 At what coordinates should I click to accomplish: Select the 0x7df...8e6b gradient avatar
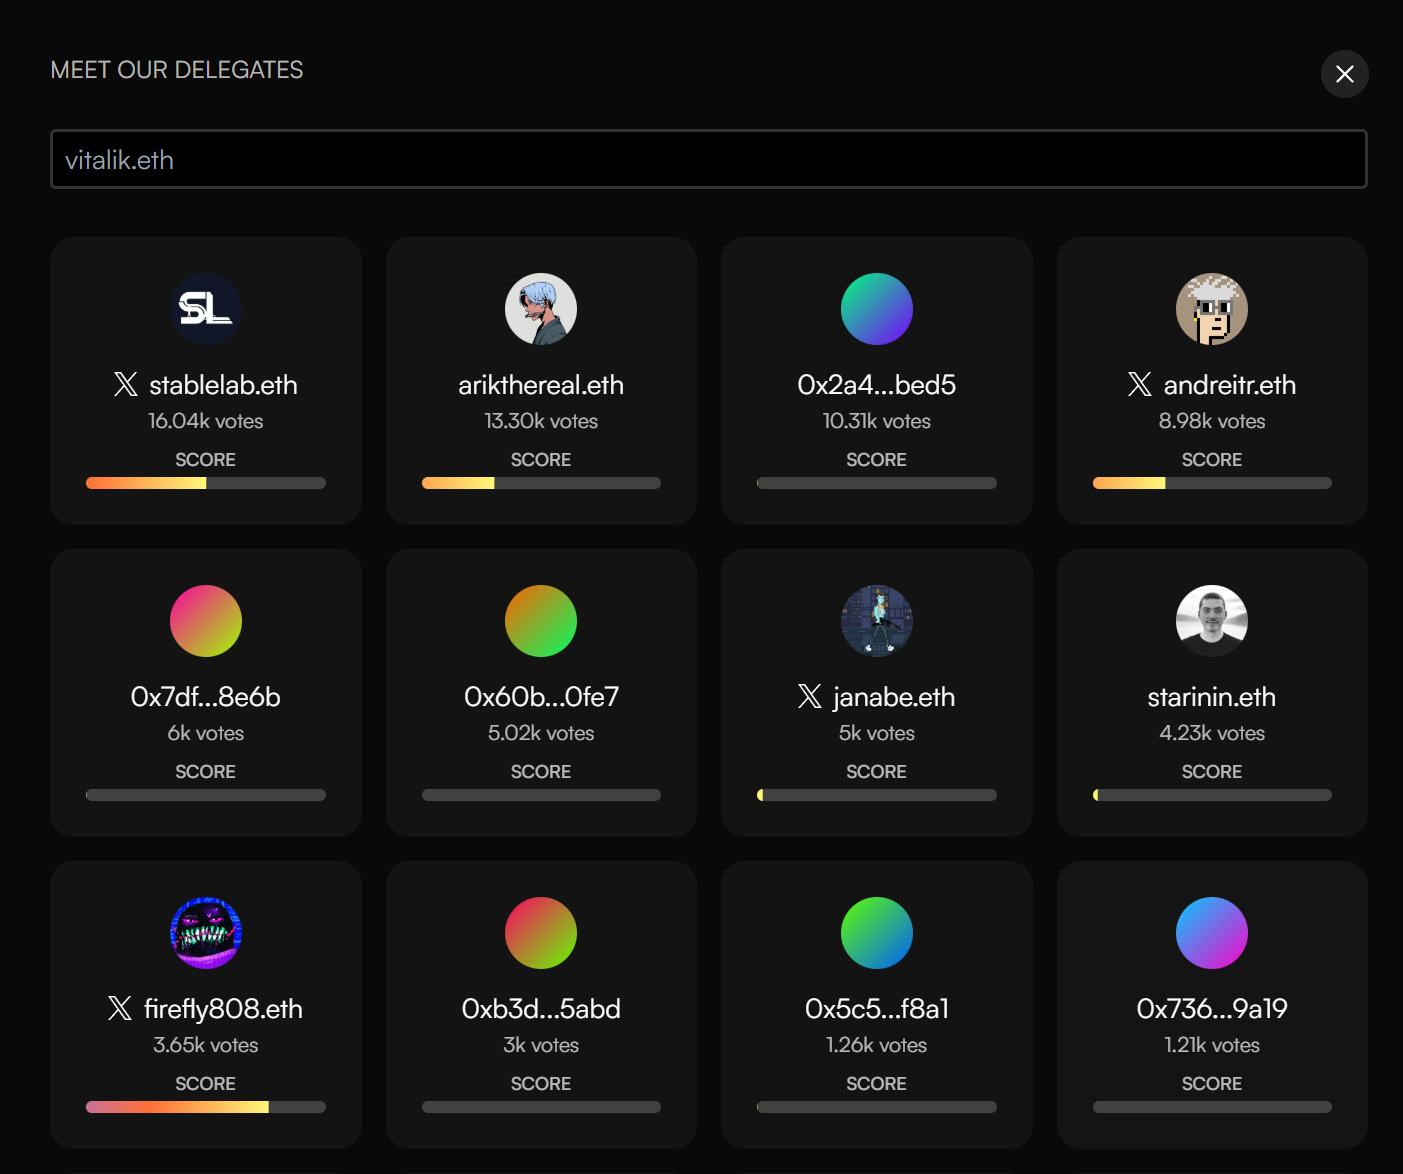[206, 621]
